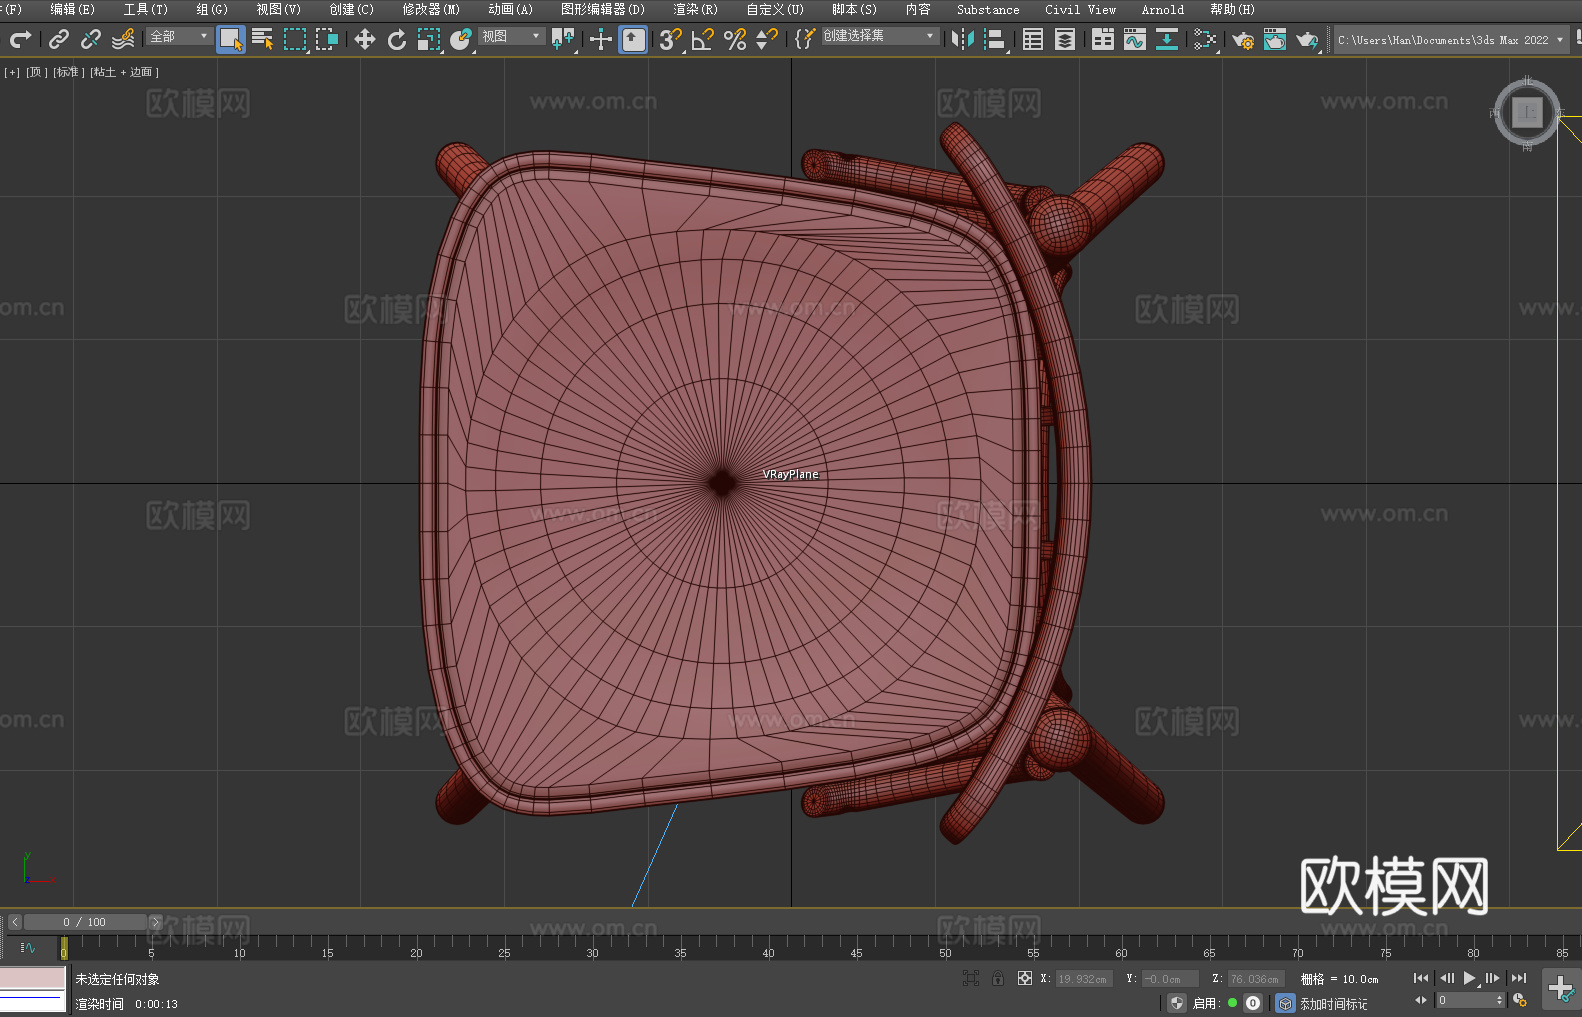Toggle Spinner Snap
The width and height of the screenshot is (1582, 1017).
767,39
